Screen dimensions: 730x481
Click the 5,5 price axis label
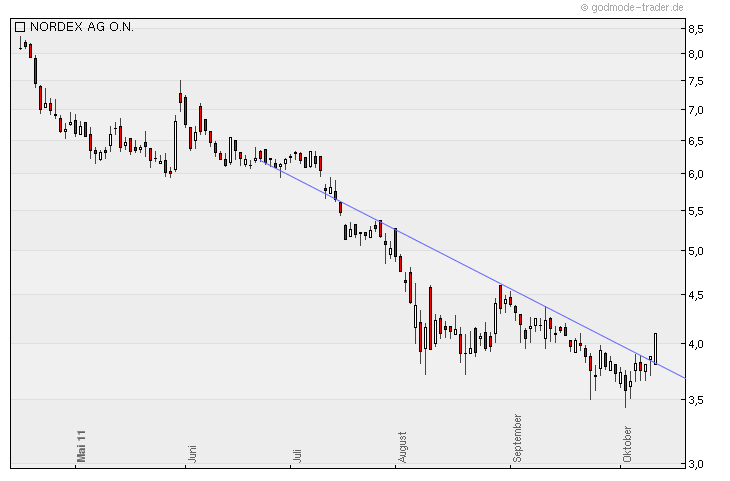coord(696,211)
